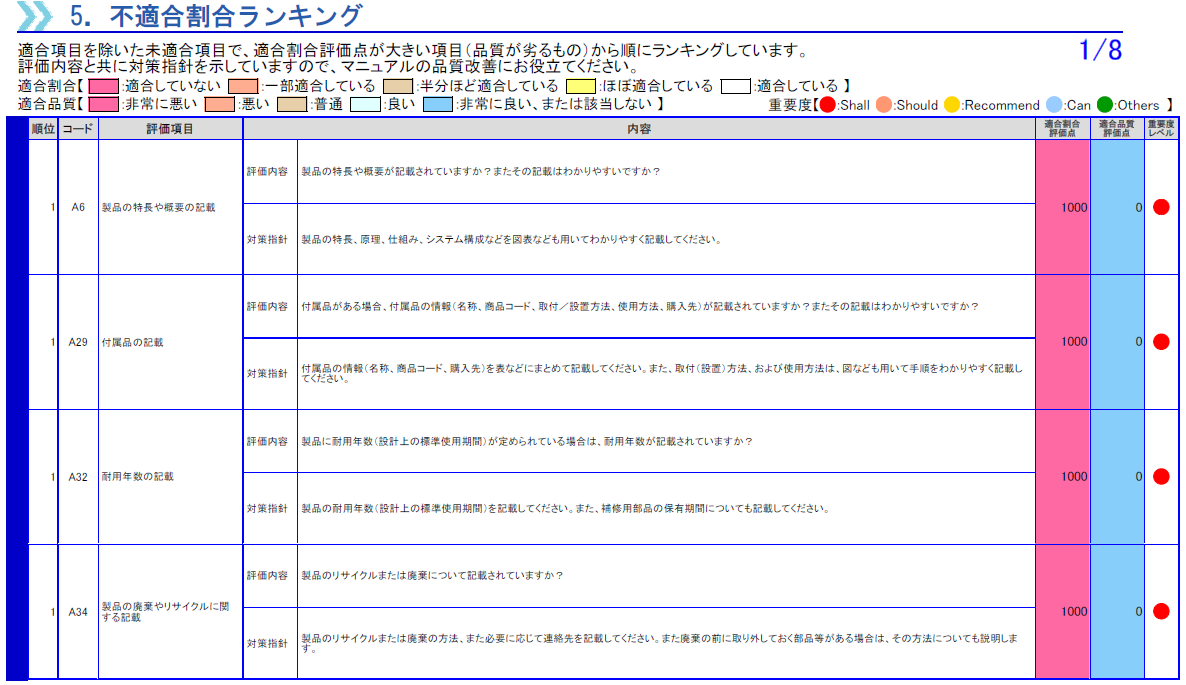The height and width of the screenshot is (685, 1186).
Task: Select the pink 非常に悪い quality swatch
Action: point(104,104)
